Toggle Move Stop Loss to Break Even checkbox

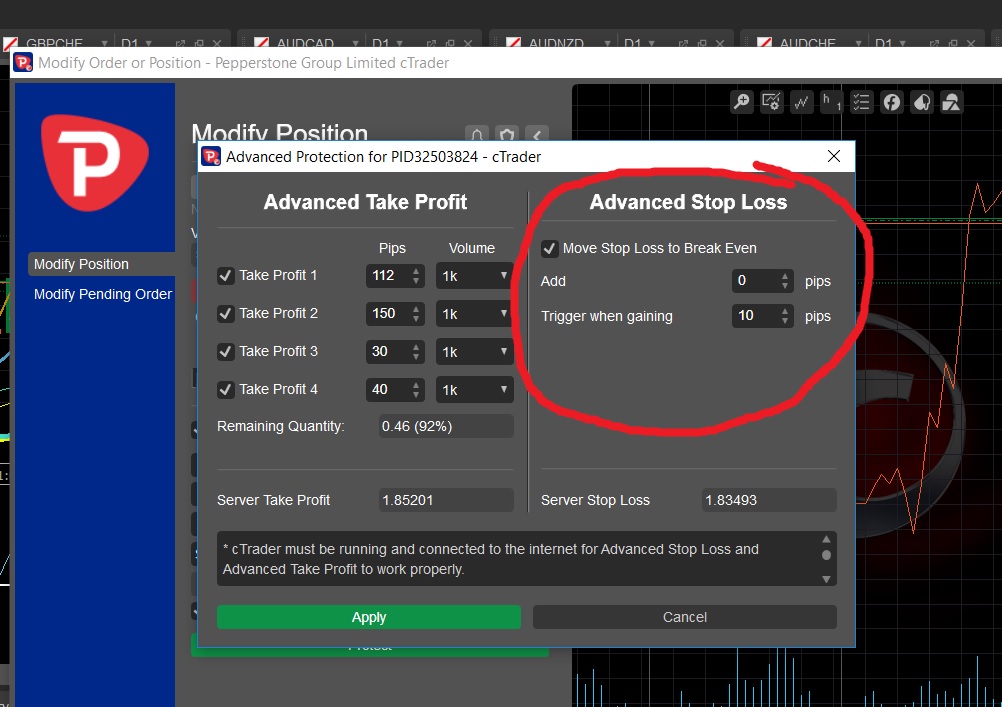coord(550,249)
